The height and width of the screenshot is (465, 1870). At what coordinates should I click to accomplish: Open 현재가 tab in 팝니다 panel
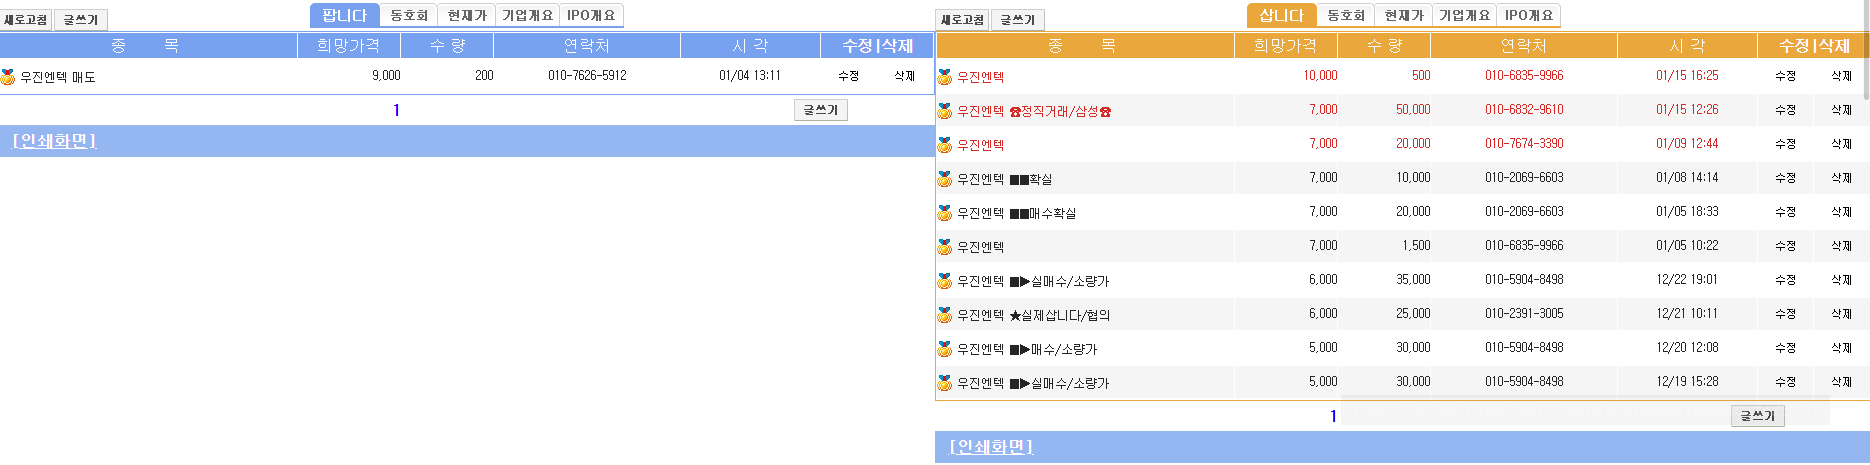467,16
